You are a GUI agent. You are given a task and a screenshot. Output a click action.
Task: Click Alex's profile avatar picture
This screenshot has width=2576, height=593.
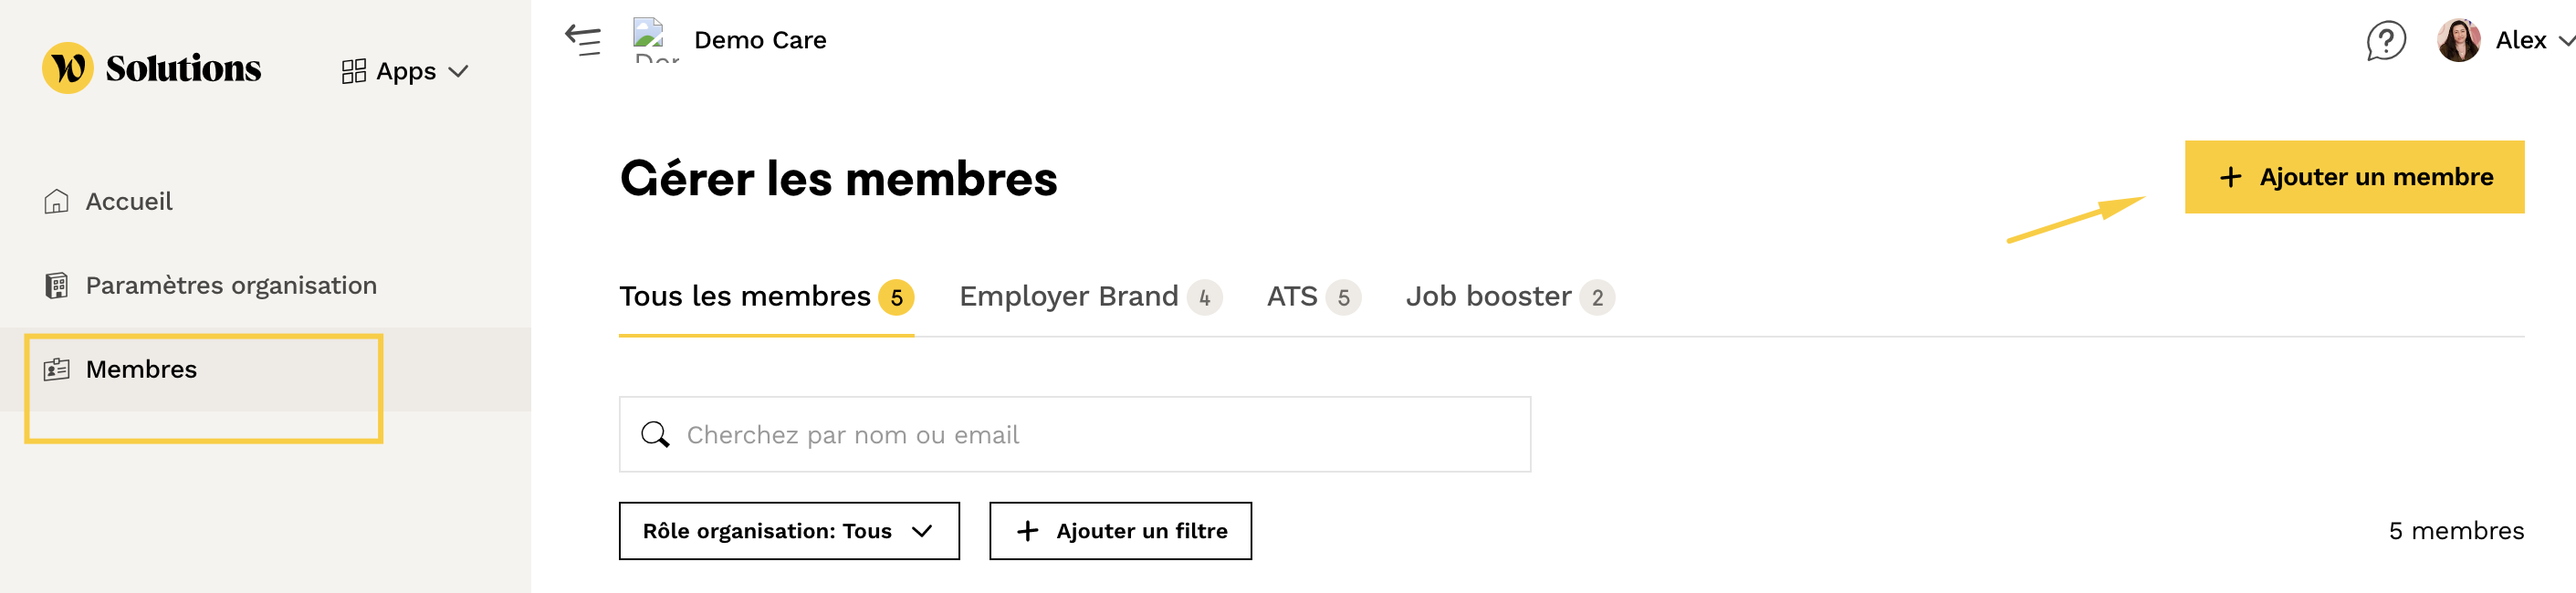(x=2459, y=41)
